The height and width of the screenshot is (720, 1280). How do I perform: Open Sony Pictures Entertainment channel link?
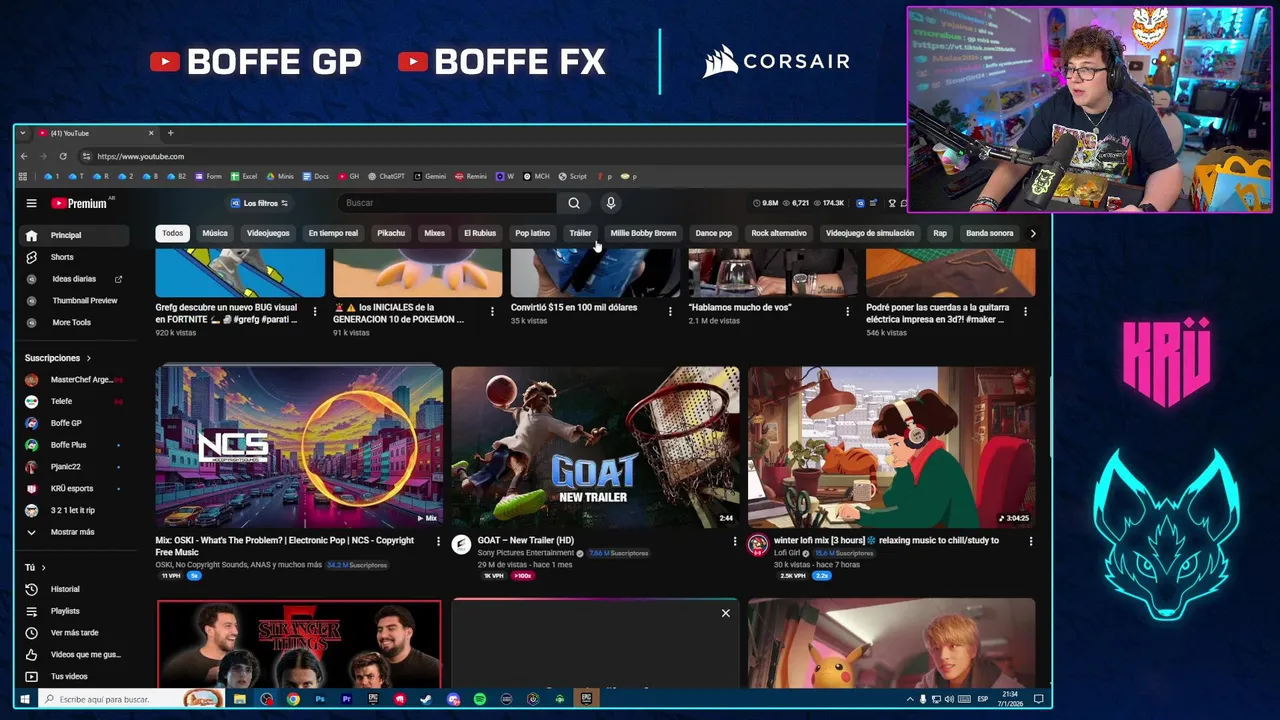pyautogui.click(x=525, y=553)
